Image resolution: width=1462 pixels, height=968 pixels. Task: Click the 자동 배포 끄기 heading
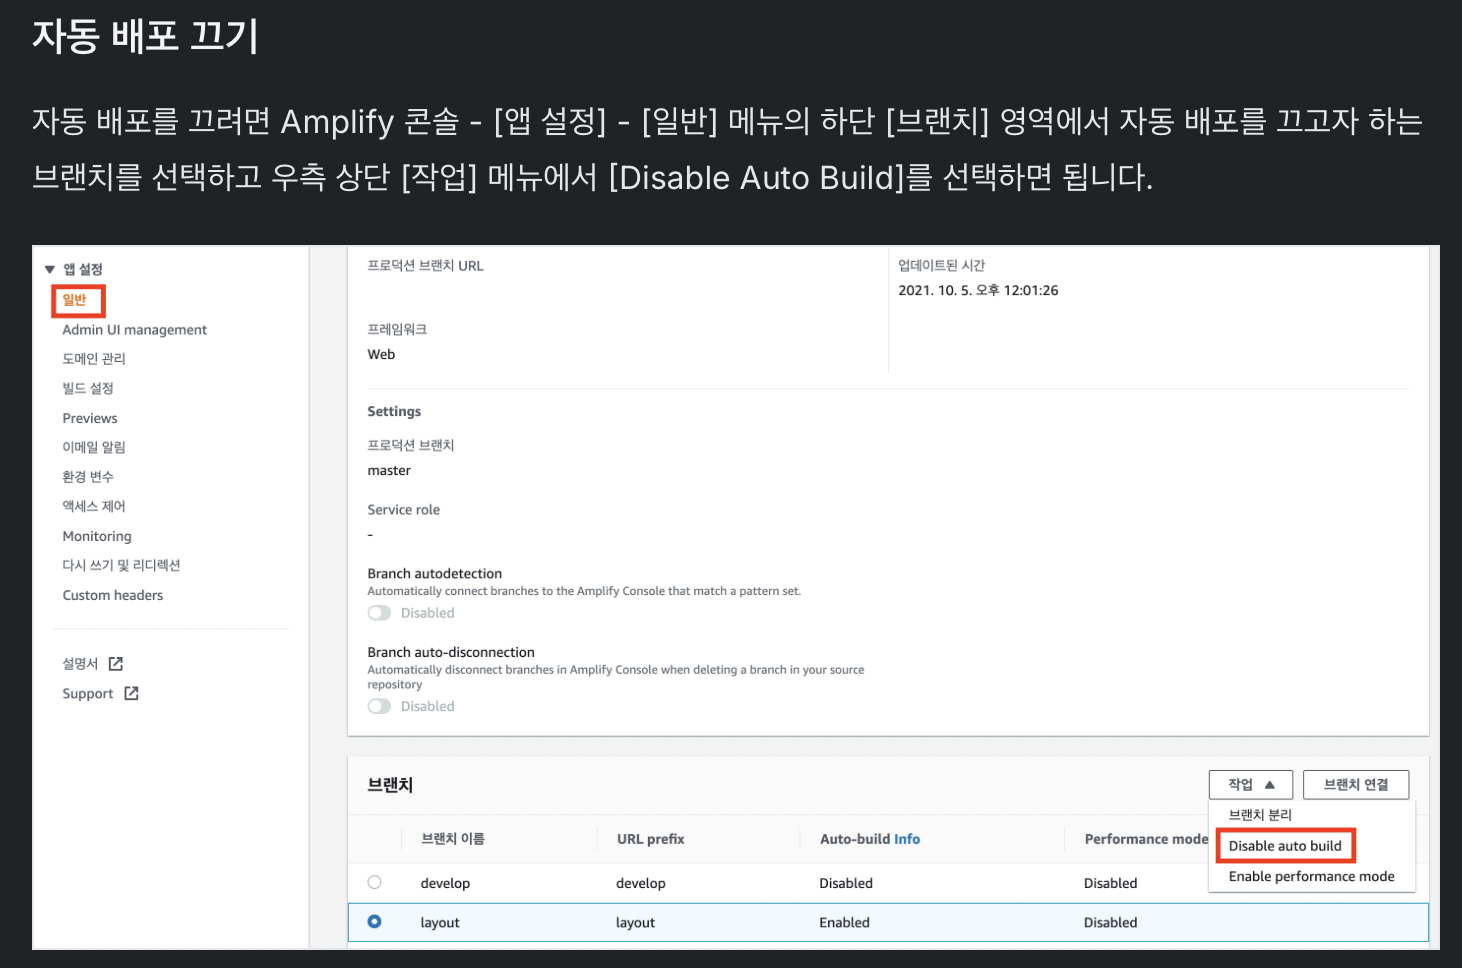coord(145,36)
